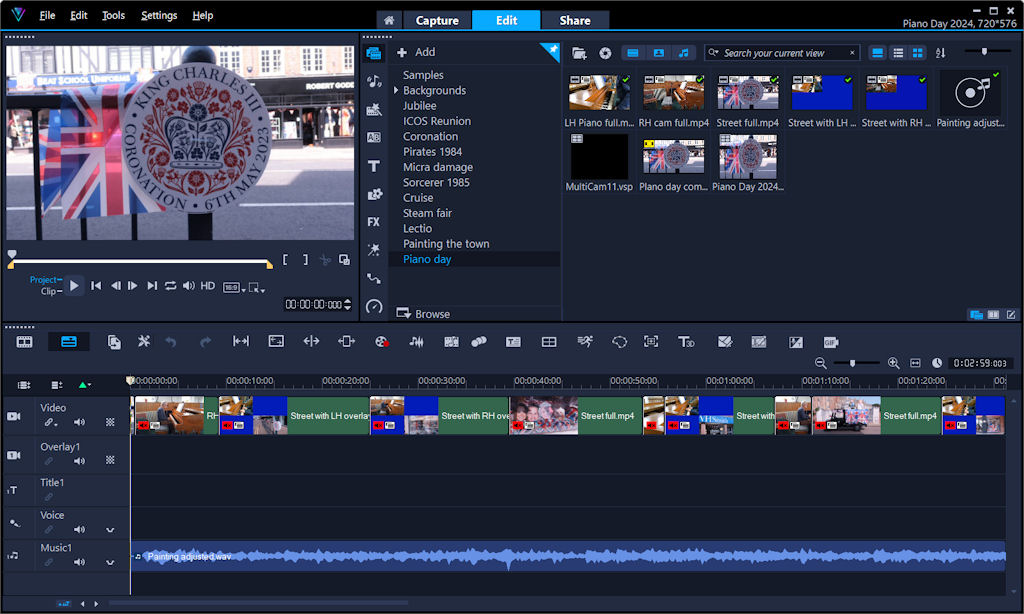The height and width of the screenshot is (614, 1024).
Task: Click Add to create a new library folder
Action: (x=416, y=52)
